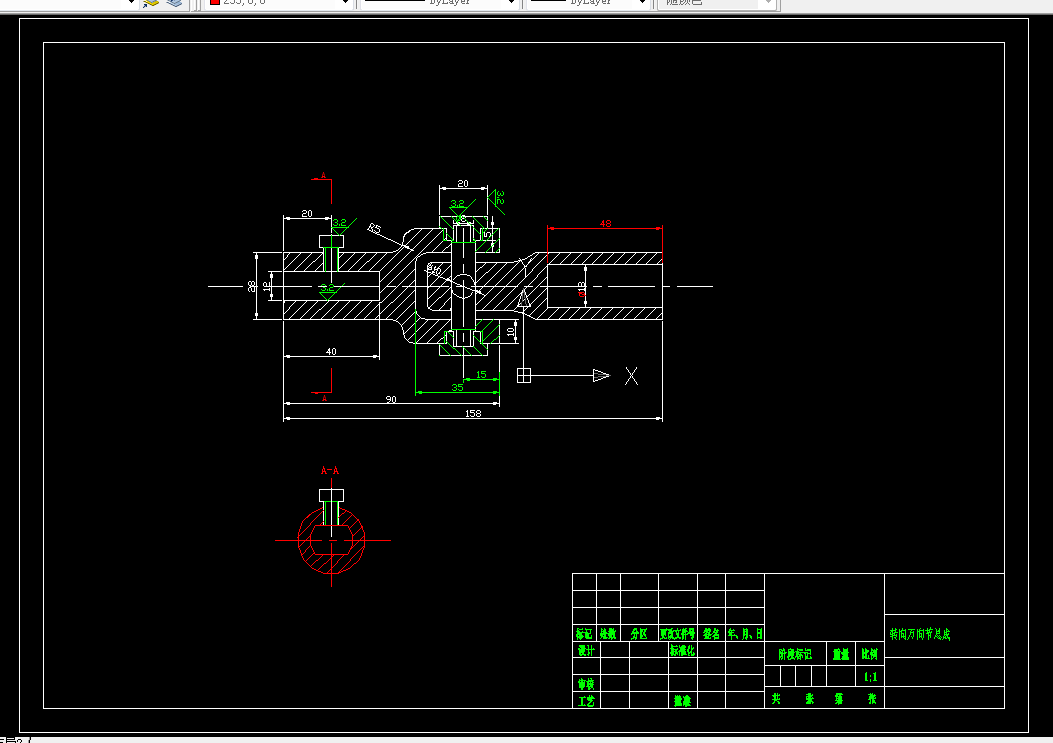Click the 阶段标记 label in title block
1053x743 pixels.
tap(795, 654)
